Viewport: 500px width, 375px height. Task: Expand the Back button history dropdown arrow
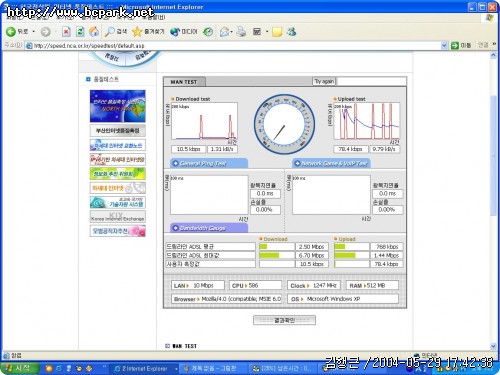coord(34,32)
